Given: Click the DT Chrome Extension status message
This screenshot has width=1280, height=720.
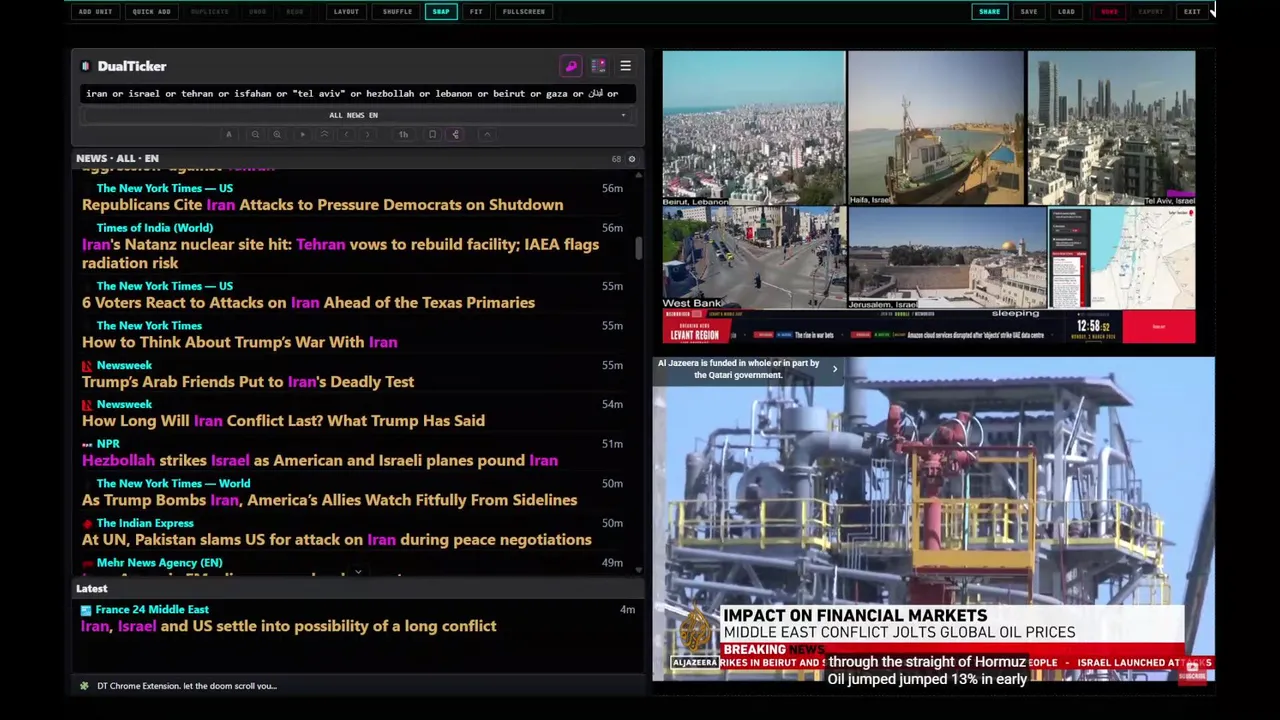Looking at the screenshot, I should point(187,686).
